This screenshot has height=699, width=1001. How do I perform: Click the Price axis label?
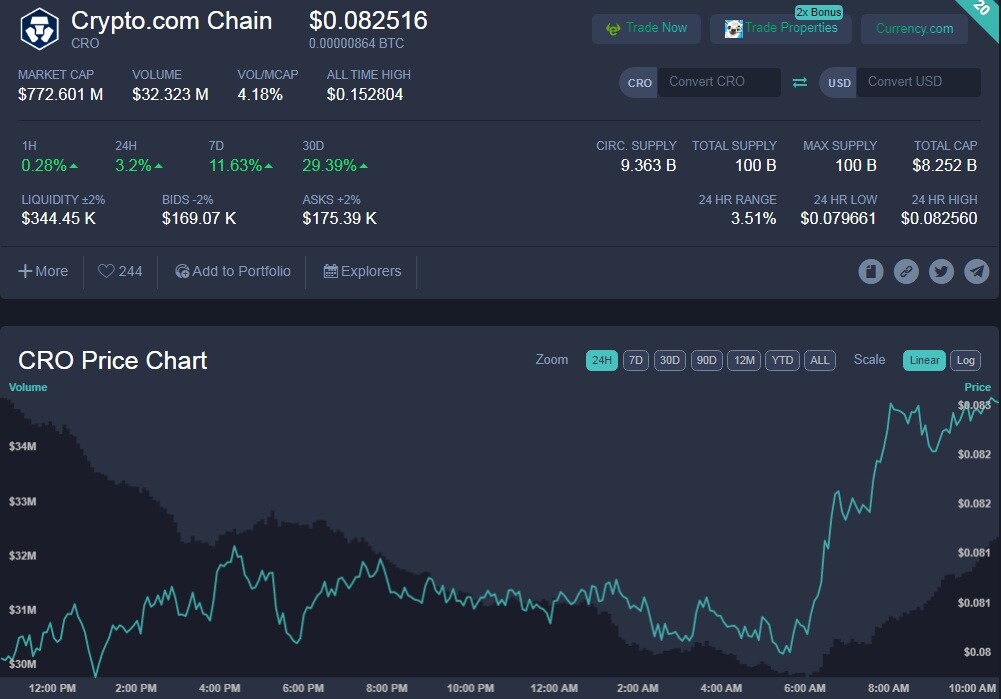click(977, 387)
